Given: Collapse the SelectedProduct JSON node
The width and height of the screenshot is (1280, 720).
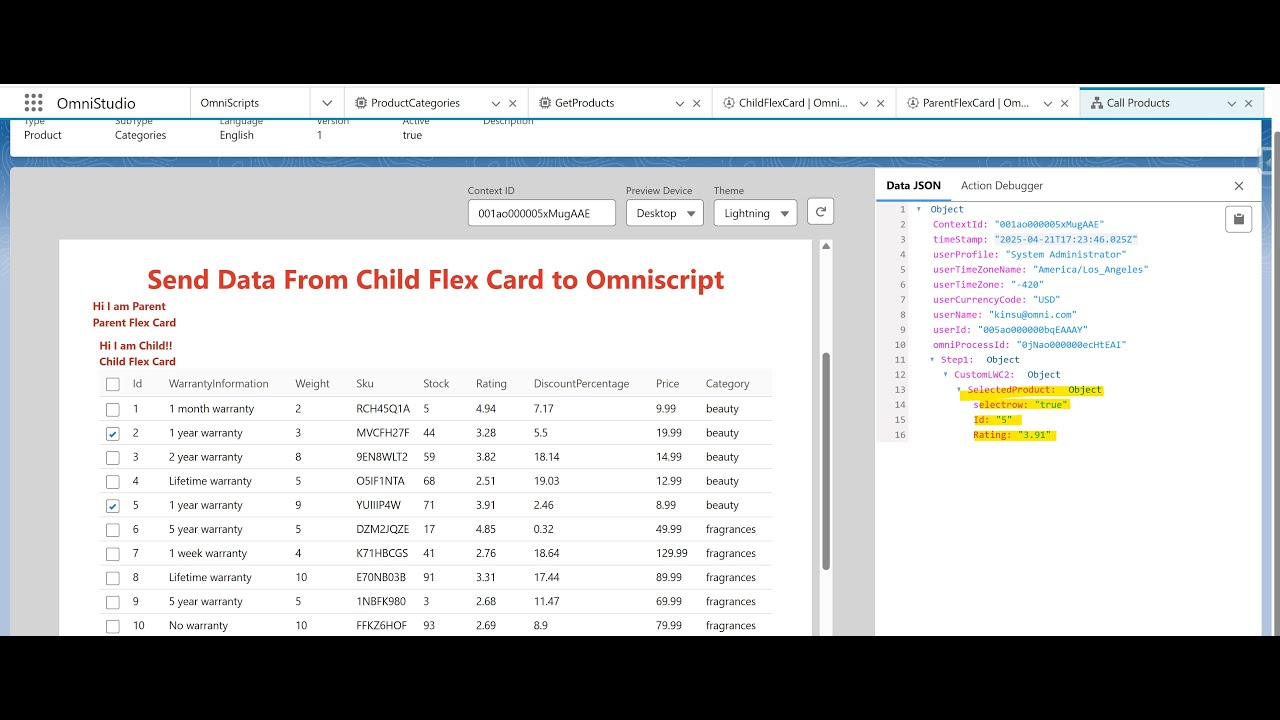Looking at the screenshot, I should click(958, 390).
